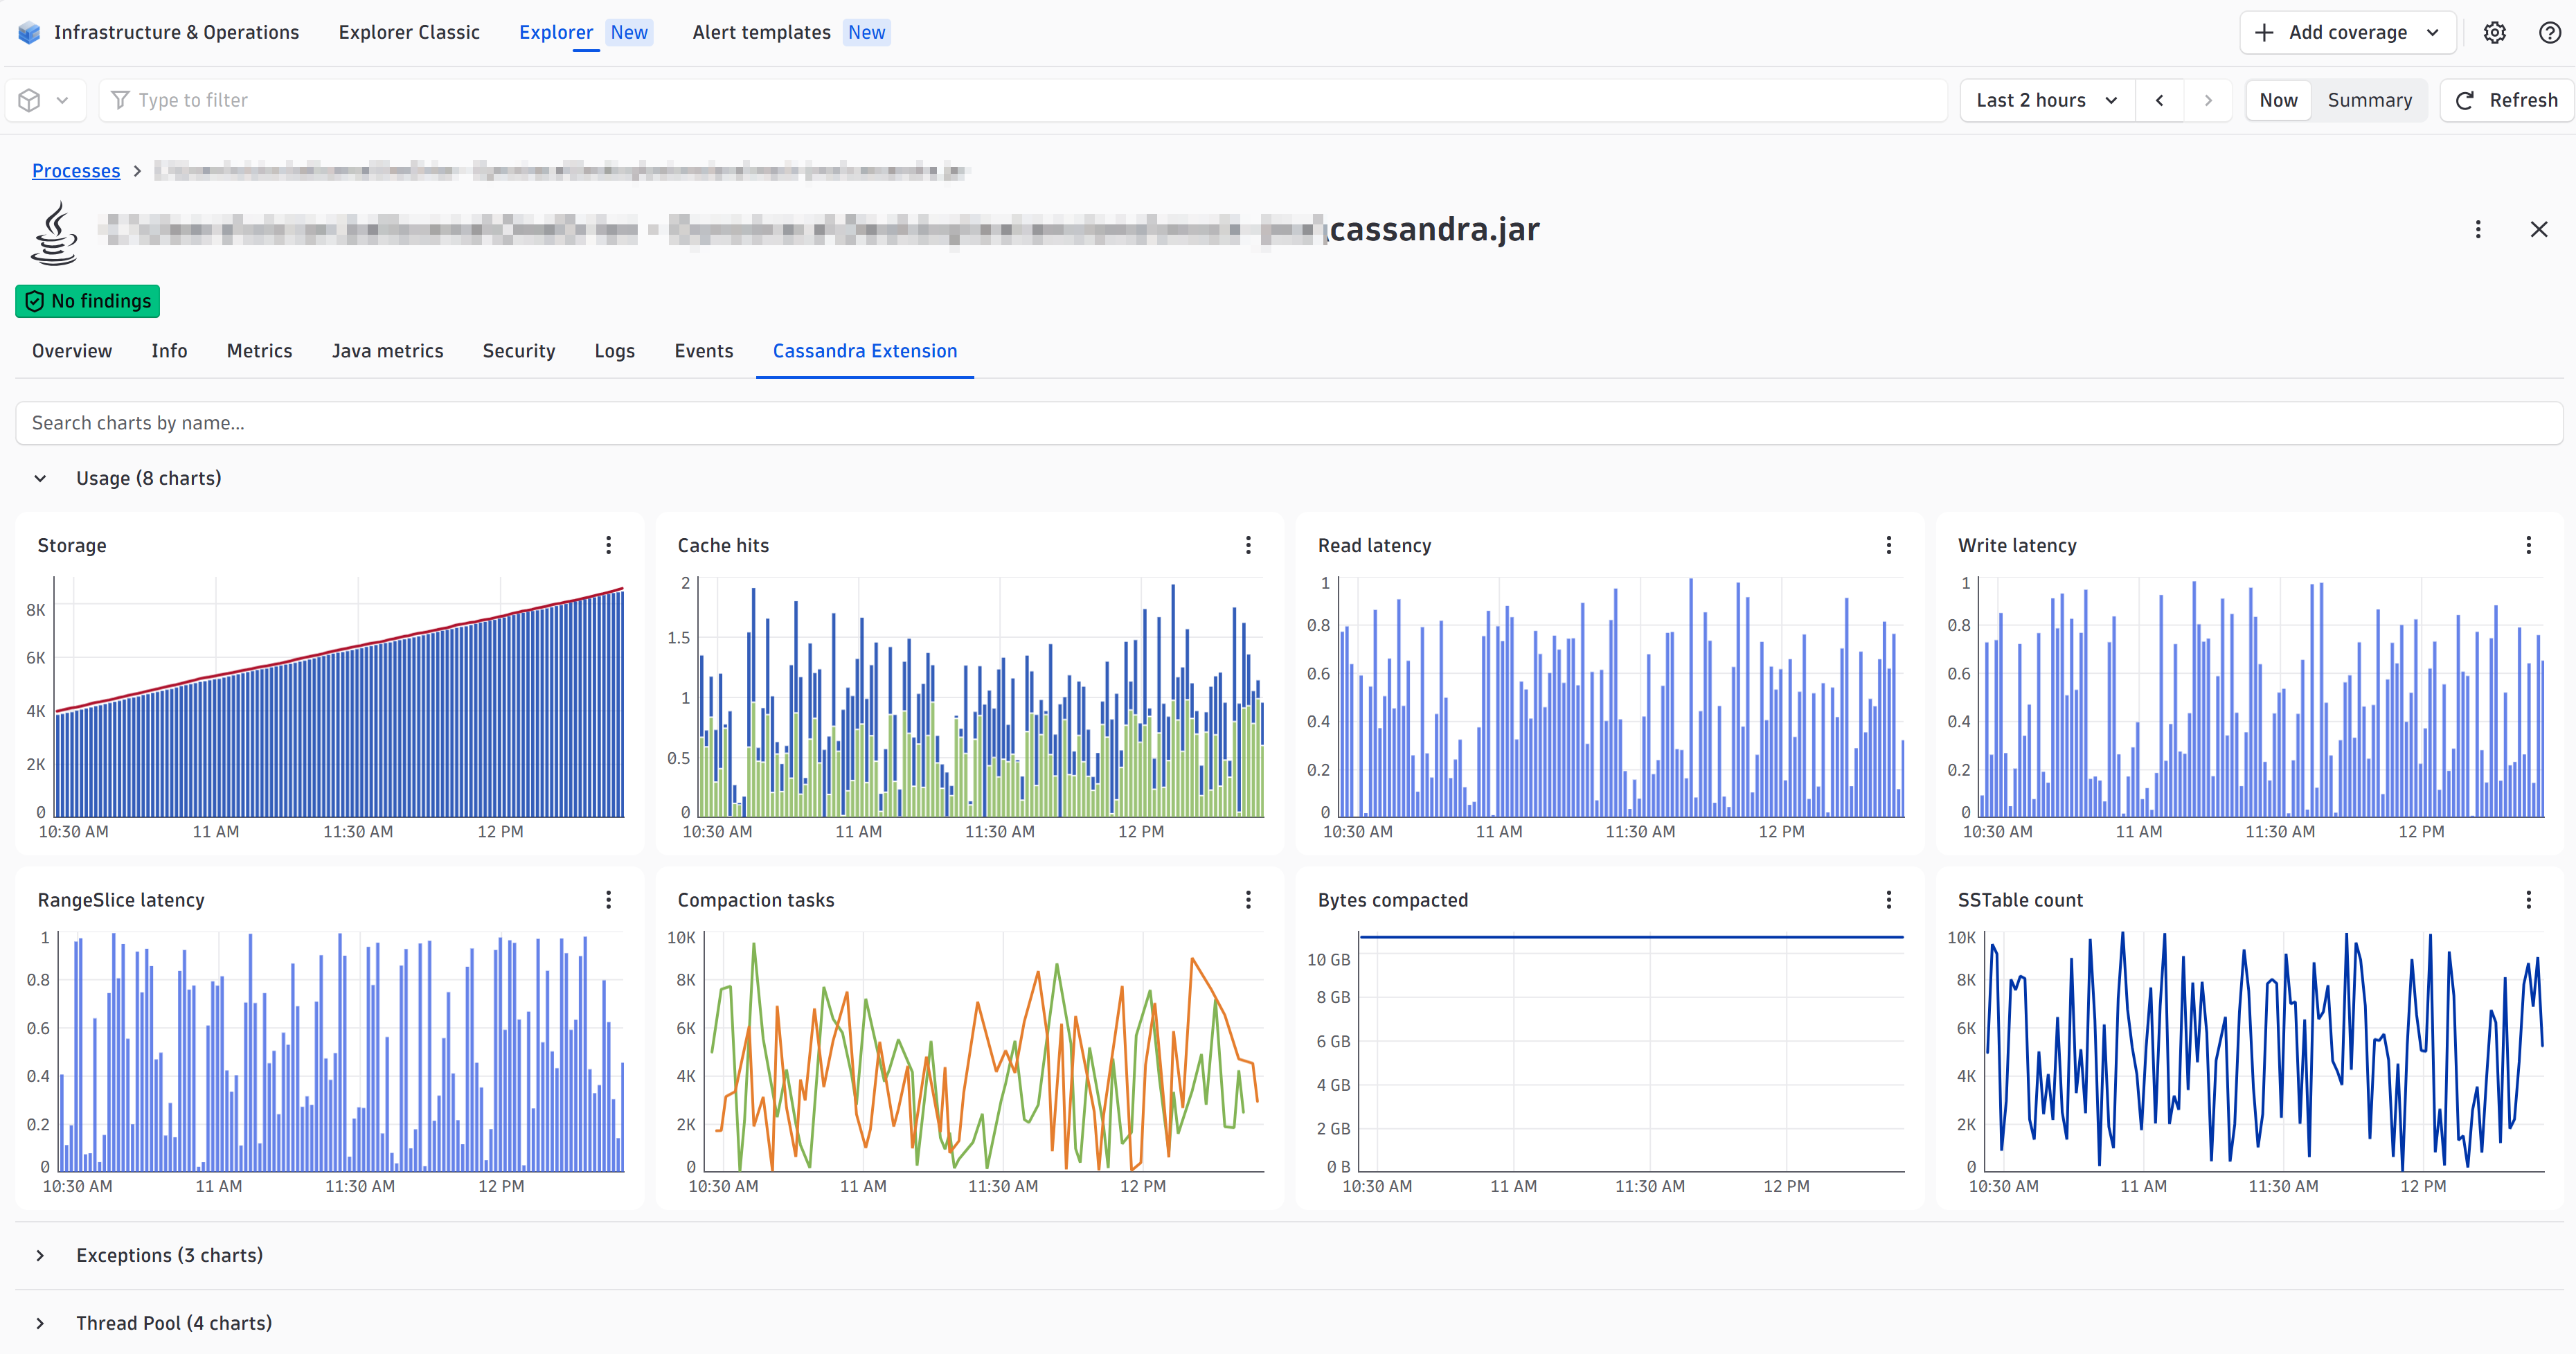
Task: Open Storage chart options menu
Action: (608, 545)
